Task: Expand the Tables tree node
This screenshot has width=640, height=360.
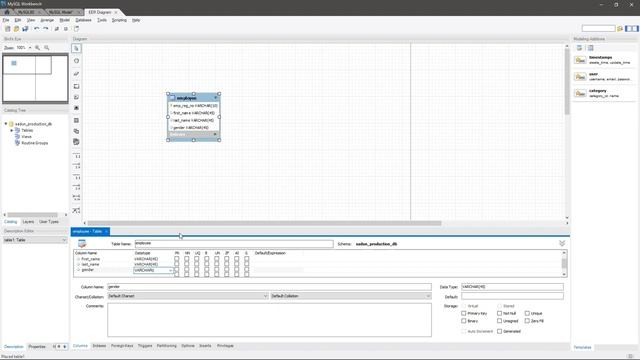Action: (12, 131)
